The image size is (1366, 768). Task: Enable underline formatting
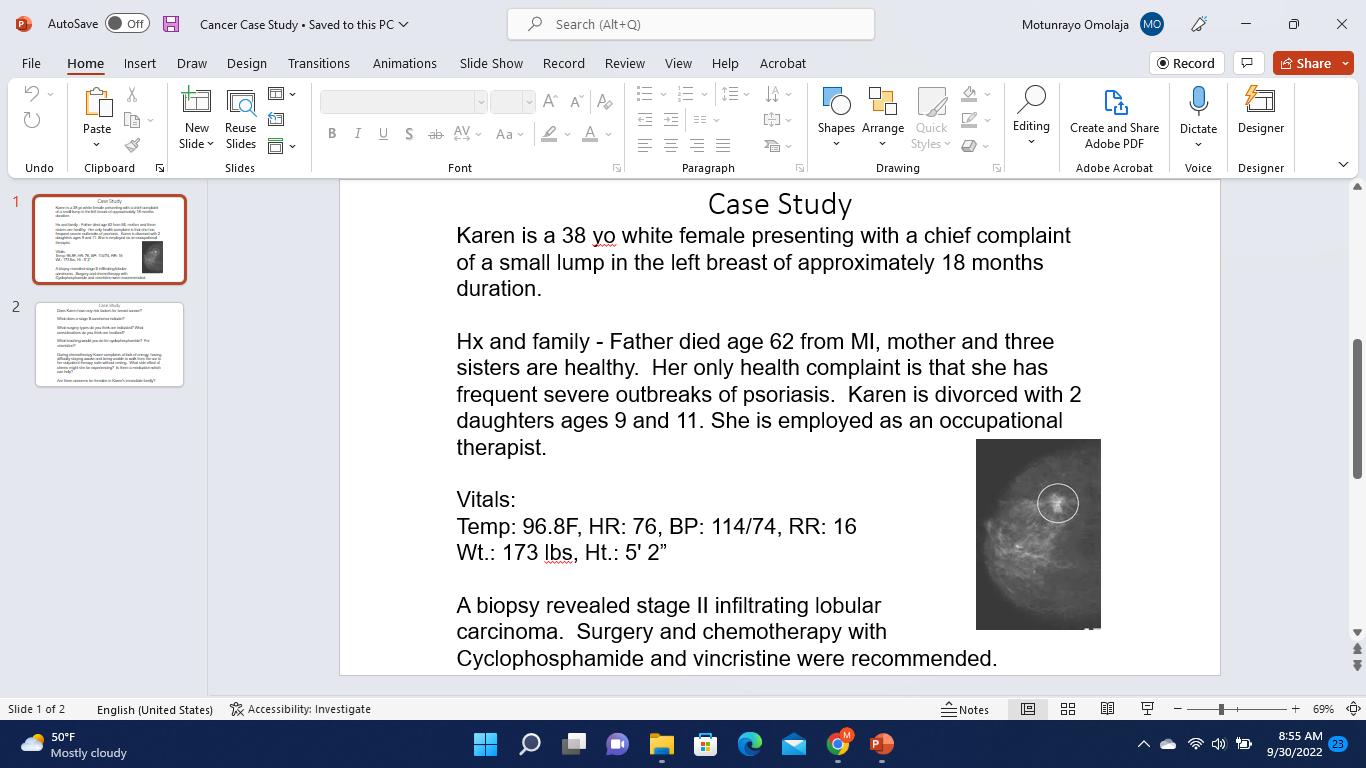[x=382, y=133]
